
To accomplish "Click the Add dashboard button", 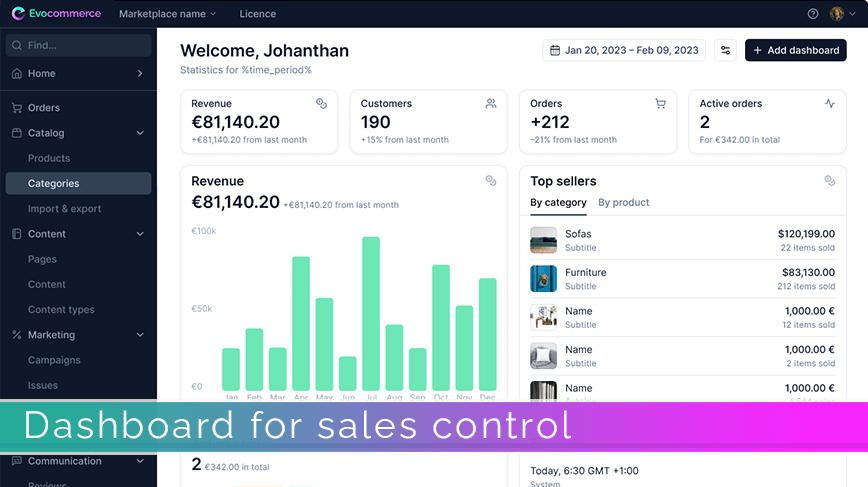I will click(795, 50).
